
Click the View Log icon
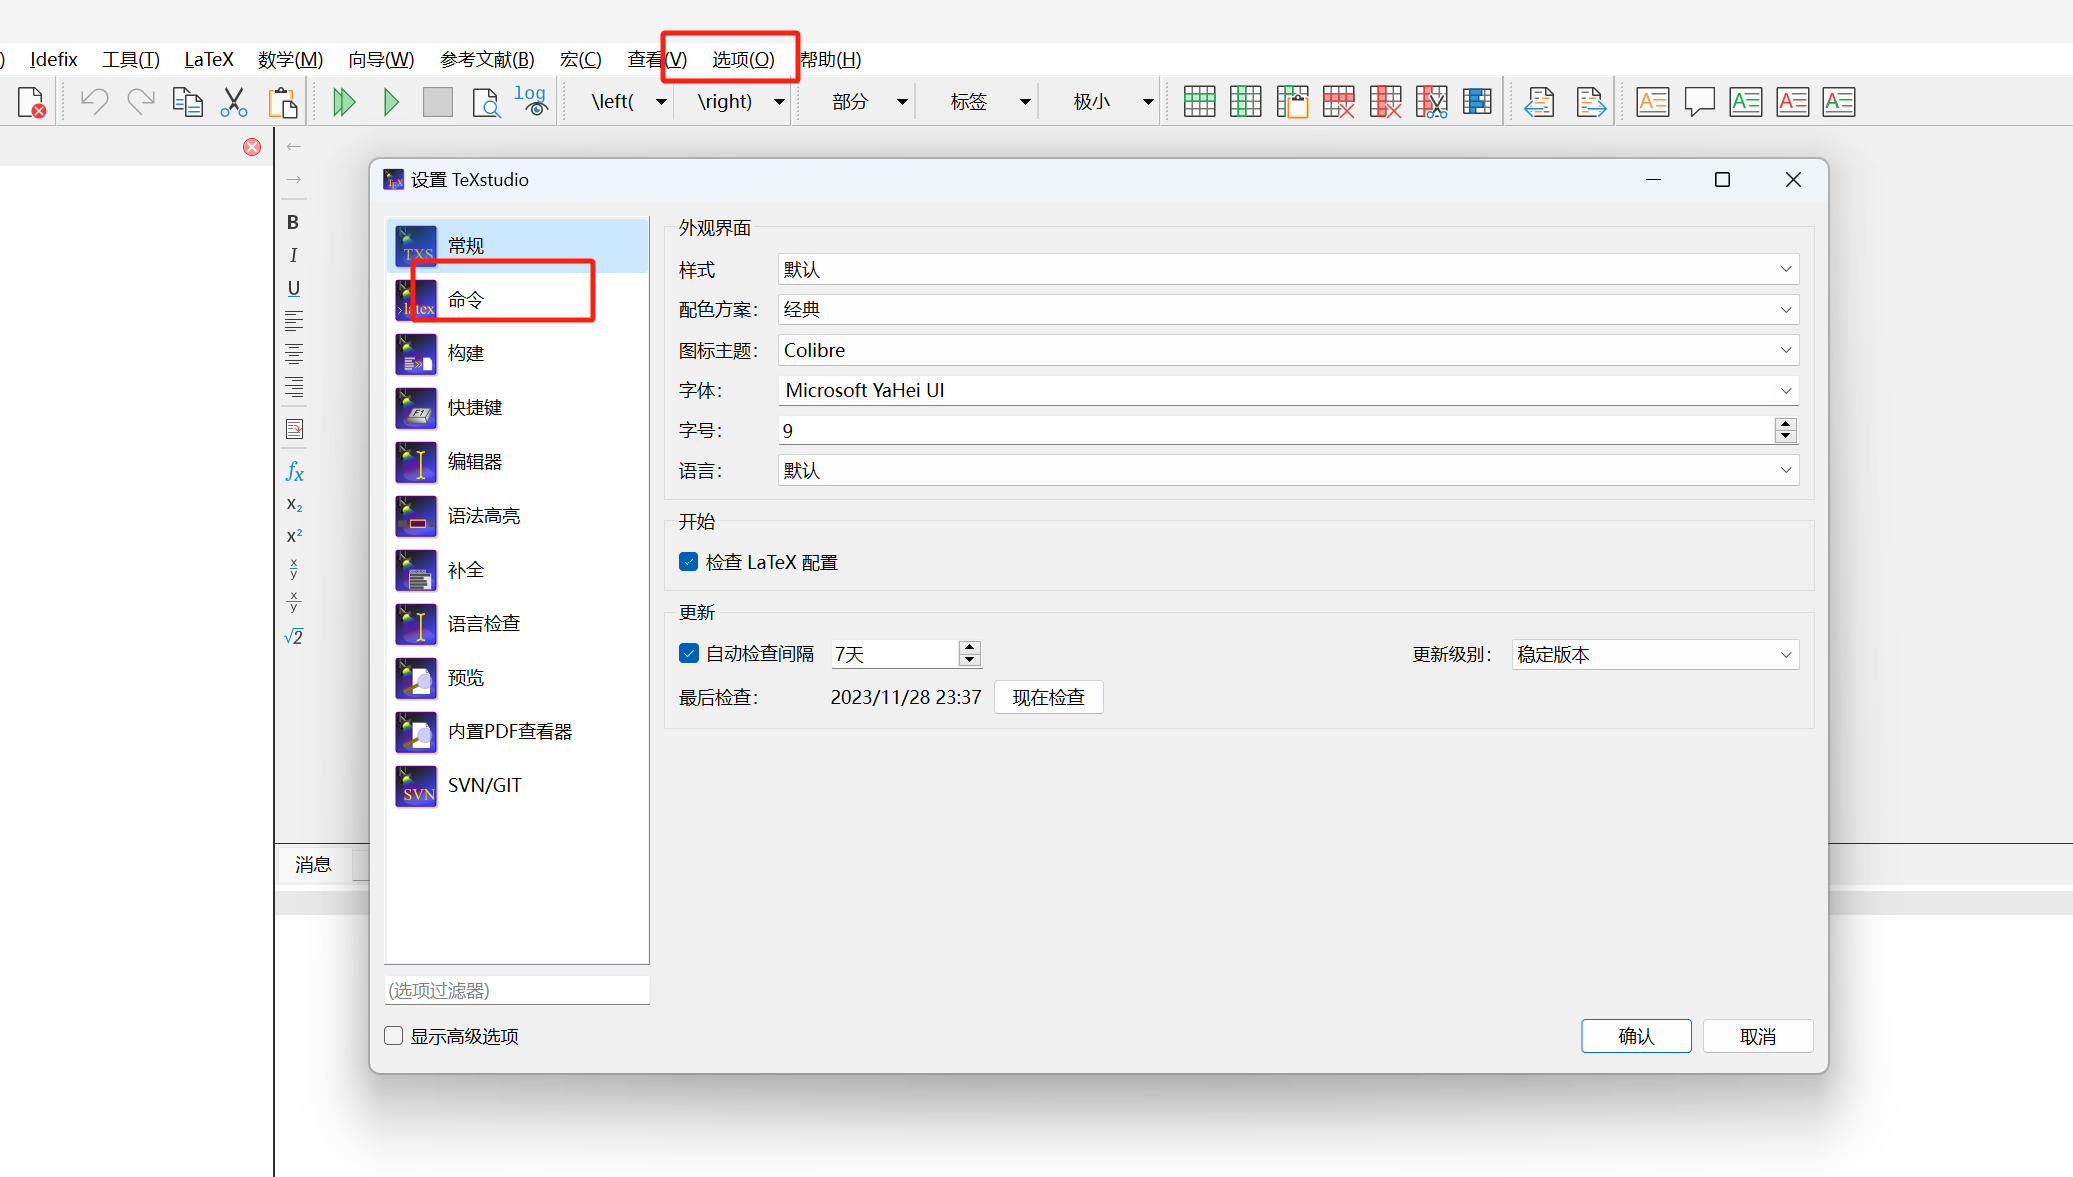[x=531, y=101]
